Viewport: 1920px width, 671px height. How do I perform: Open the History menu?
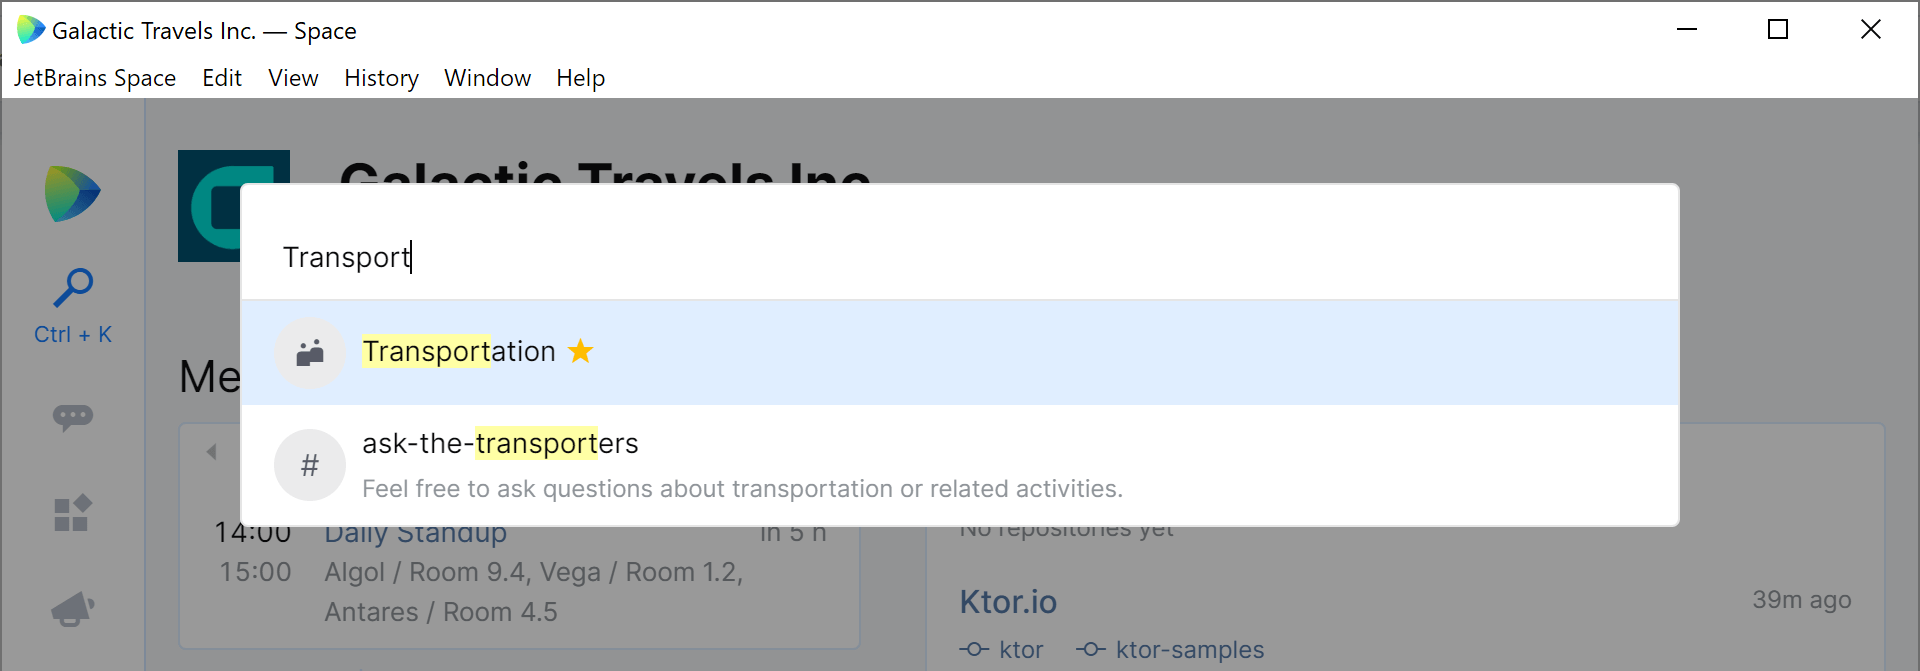(x=381, y=78)
